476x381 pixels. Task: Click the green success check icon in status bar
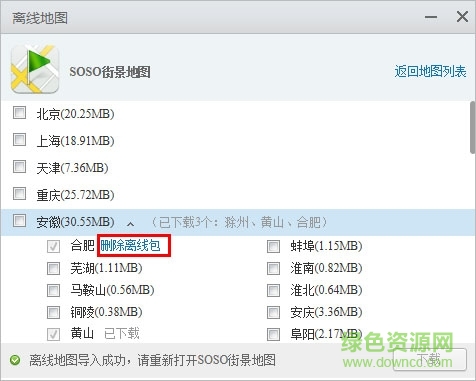coord(15,360)
